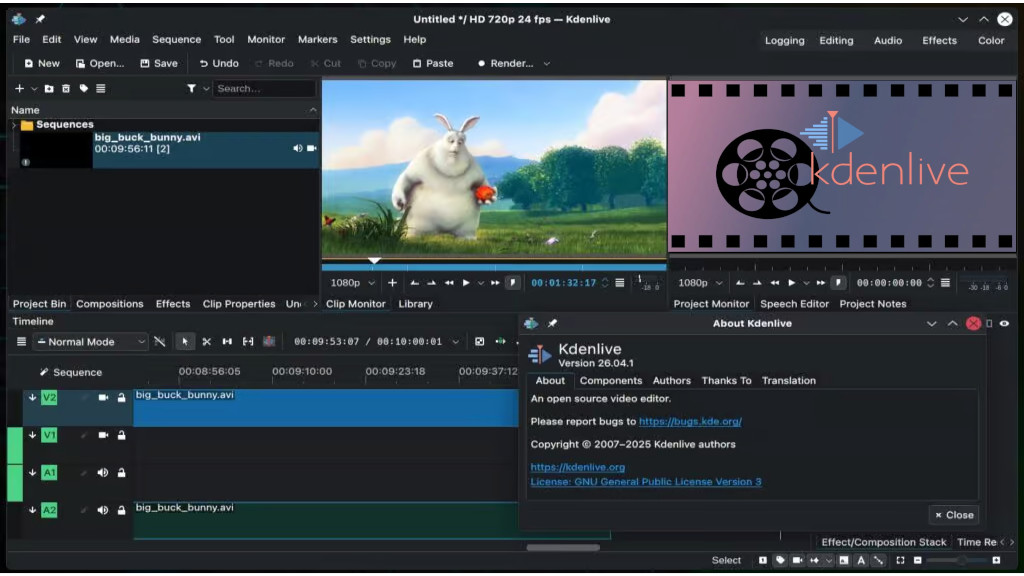Hide video on track V2 camera icon
The image size is (1024, 576).
point(103,397)
